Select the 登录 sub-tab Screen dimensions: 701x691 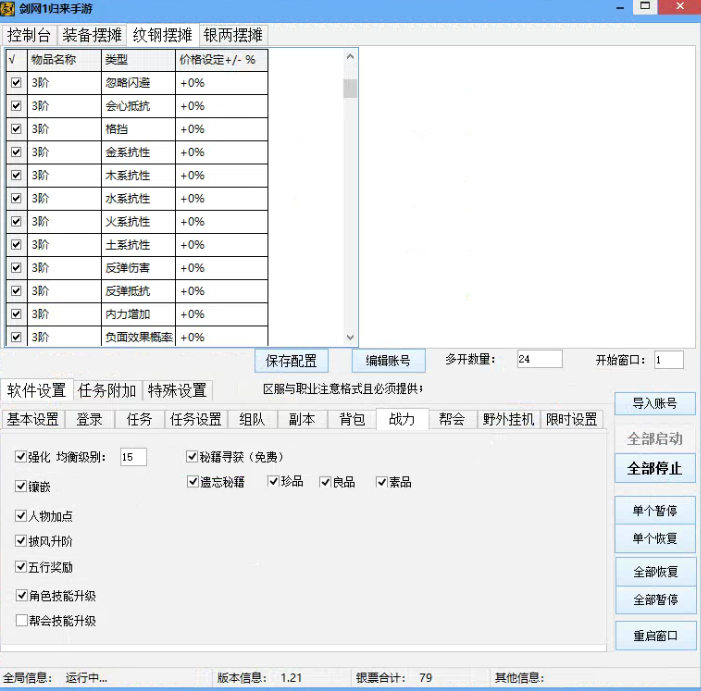point(89,420)
